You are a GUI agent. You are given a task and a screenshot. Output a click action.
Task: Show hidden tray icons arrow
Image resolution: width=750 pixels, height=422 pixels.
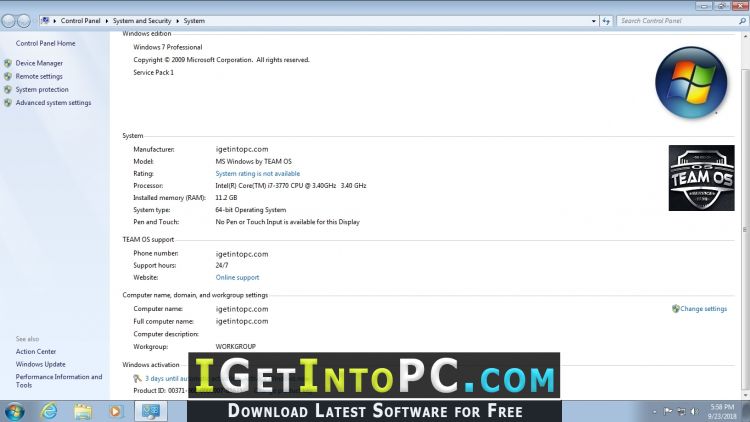[x=655, y=411]
